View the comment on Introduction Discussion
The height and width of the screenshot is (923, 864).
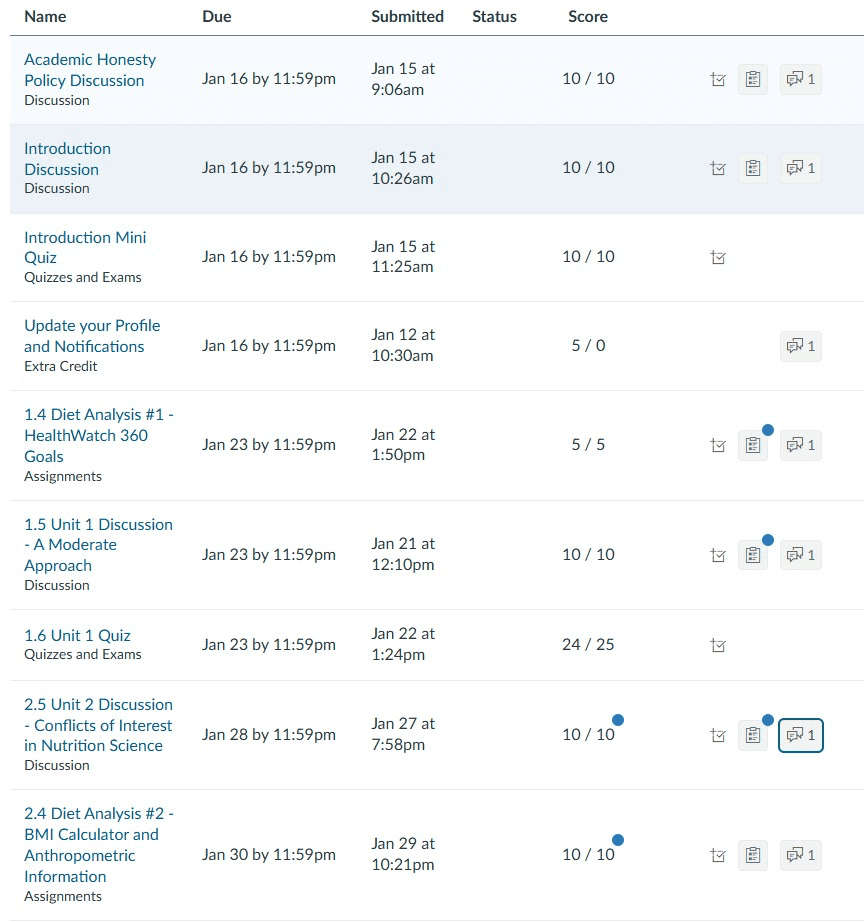800,167
